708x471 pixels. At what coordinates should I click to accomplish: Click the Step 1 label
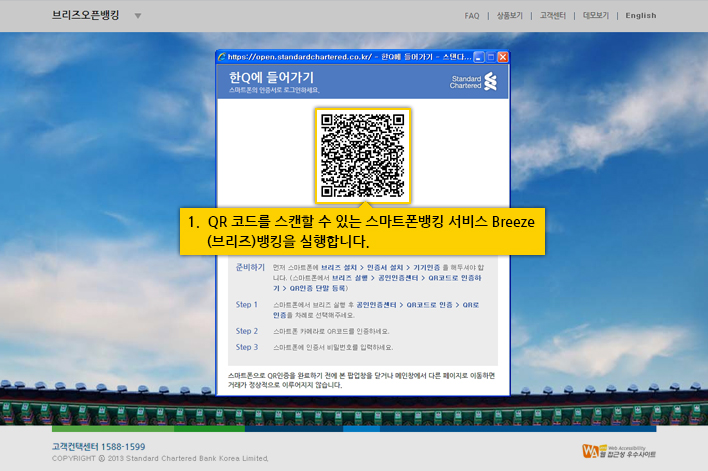tap(247, 305)
